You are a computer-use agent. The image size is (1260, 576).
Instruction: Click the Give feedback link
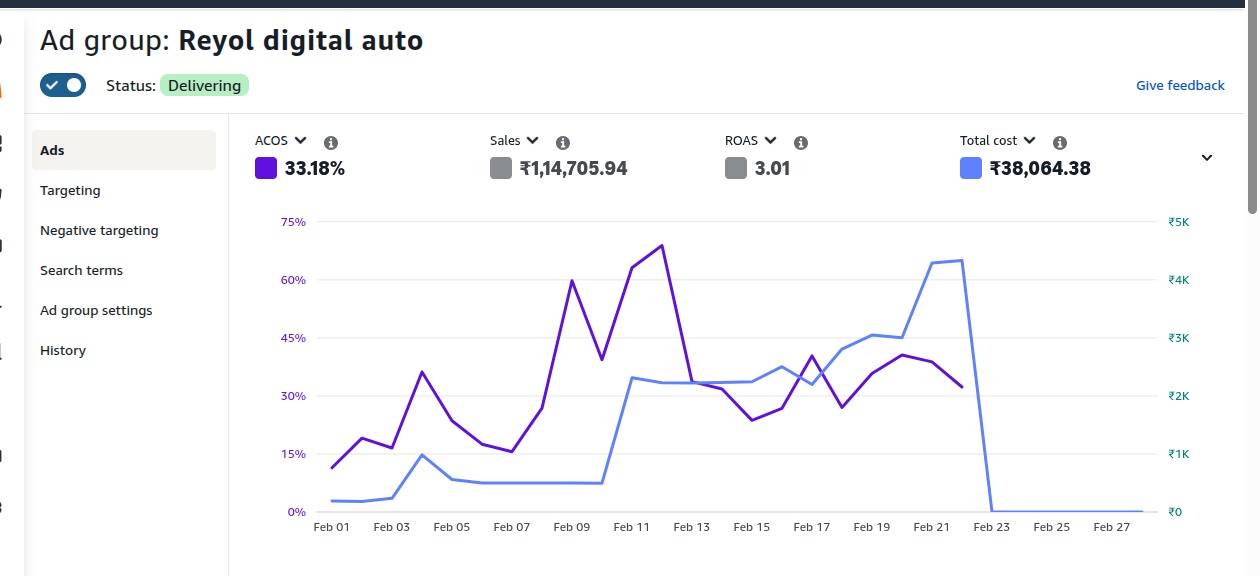[1180, 86]
